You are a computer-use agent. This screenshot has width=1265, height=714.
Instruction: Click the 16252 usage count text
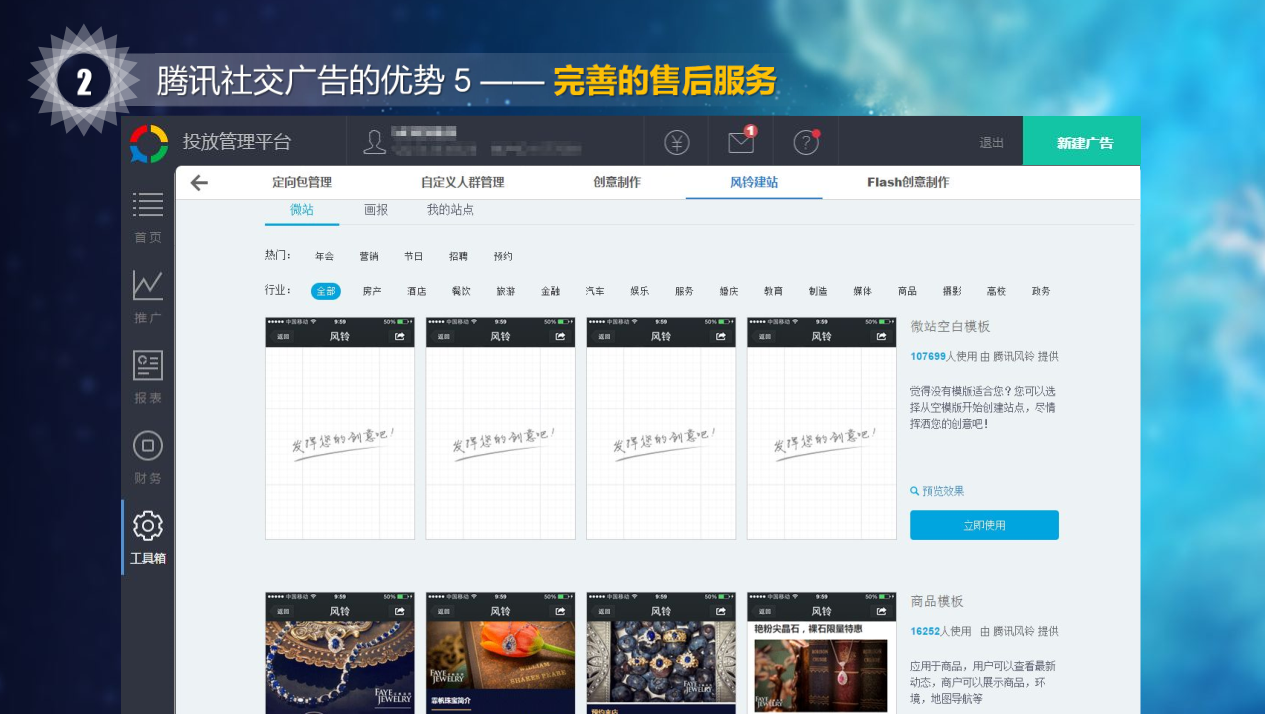pos(925,631)
